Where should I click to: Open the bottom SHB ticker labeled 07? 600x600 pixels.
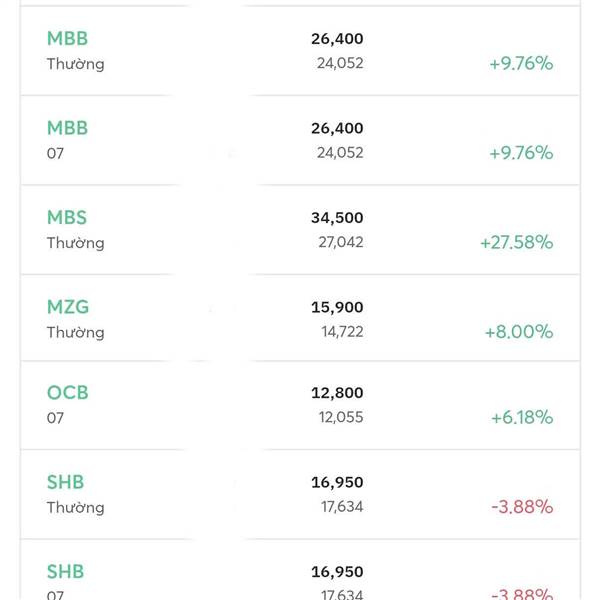click(66, 572)
